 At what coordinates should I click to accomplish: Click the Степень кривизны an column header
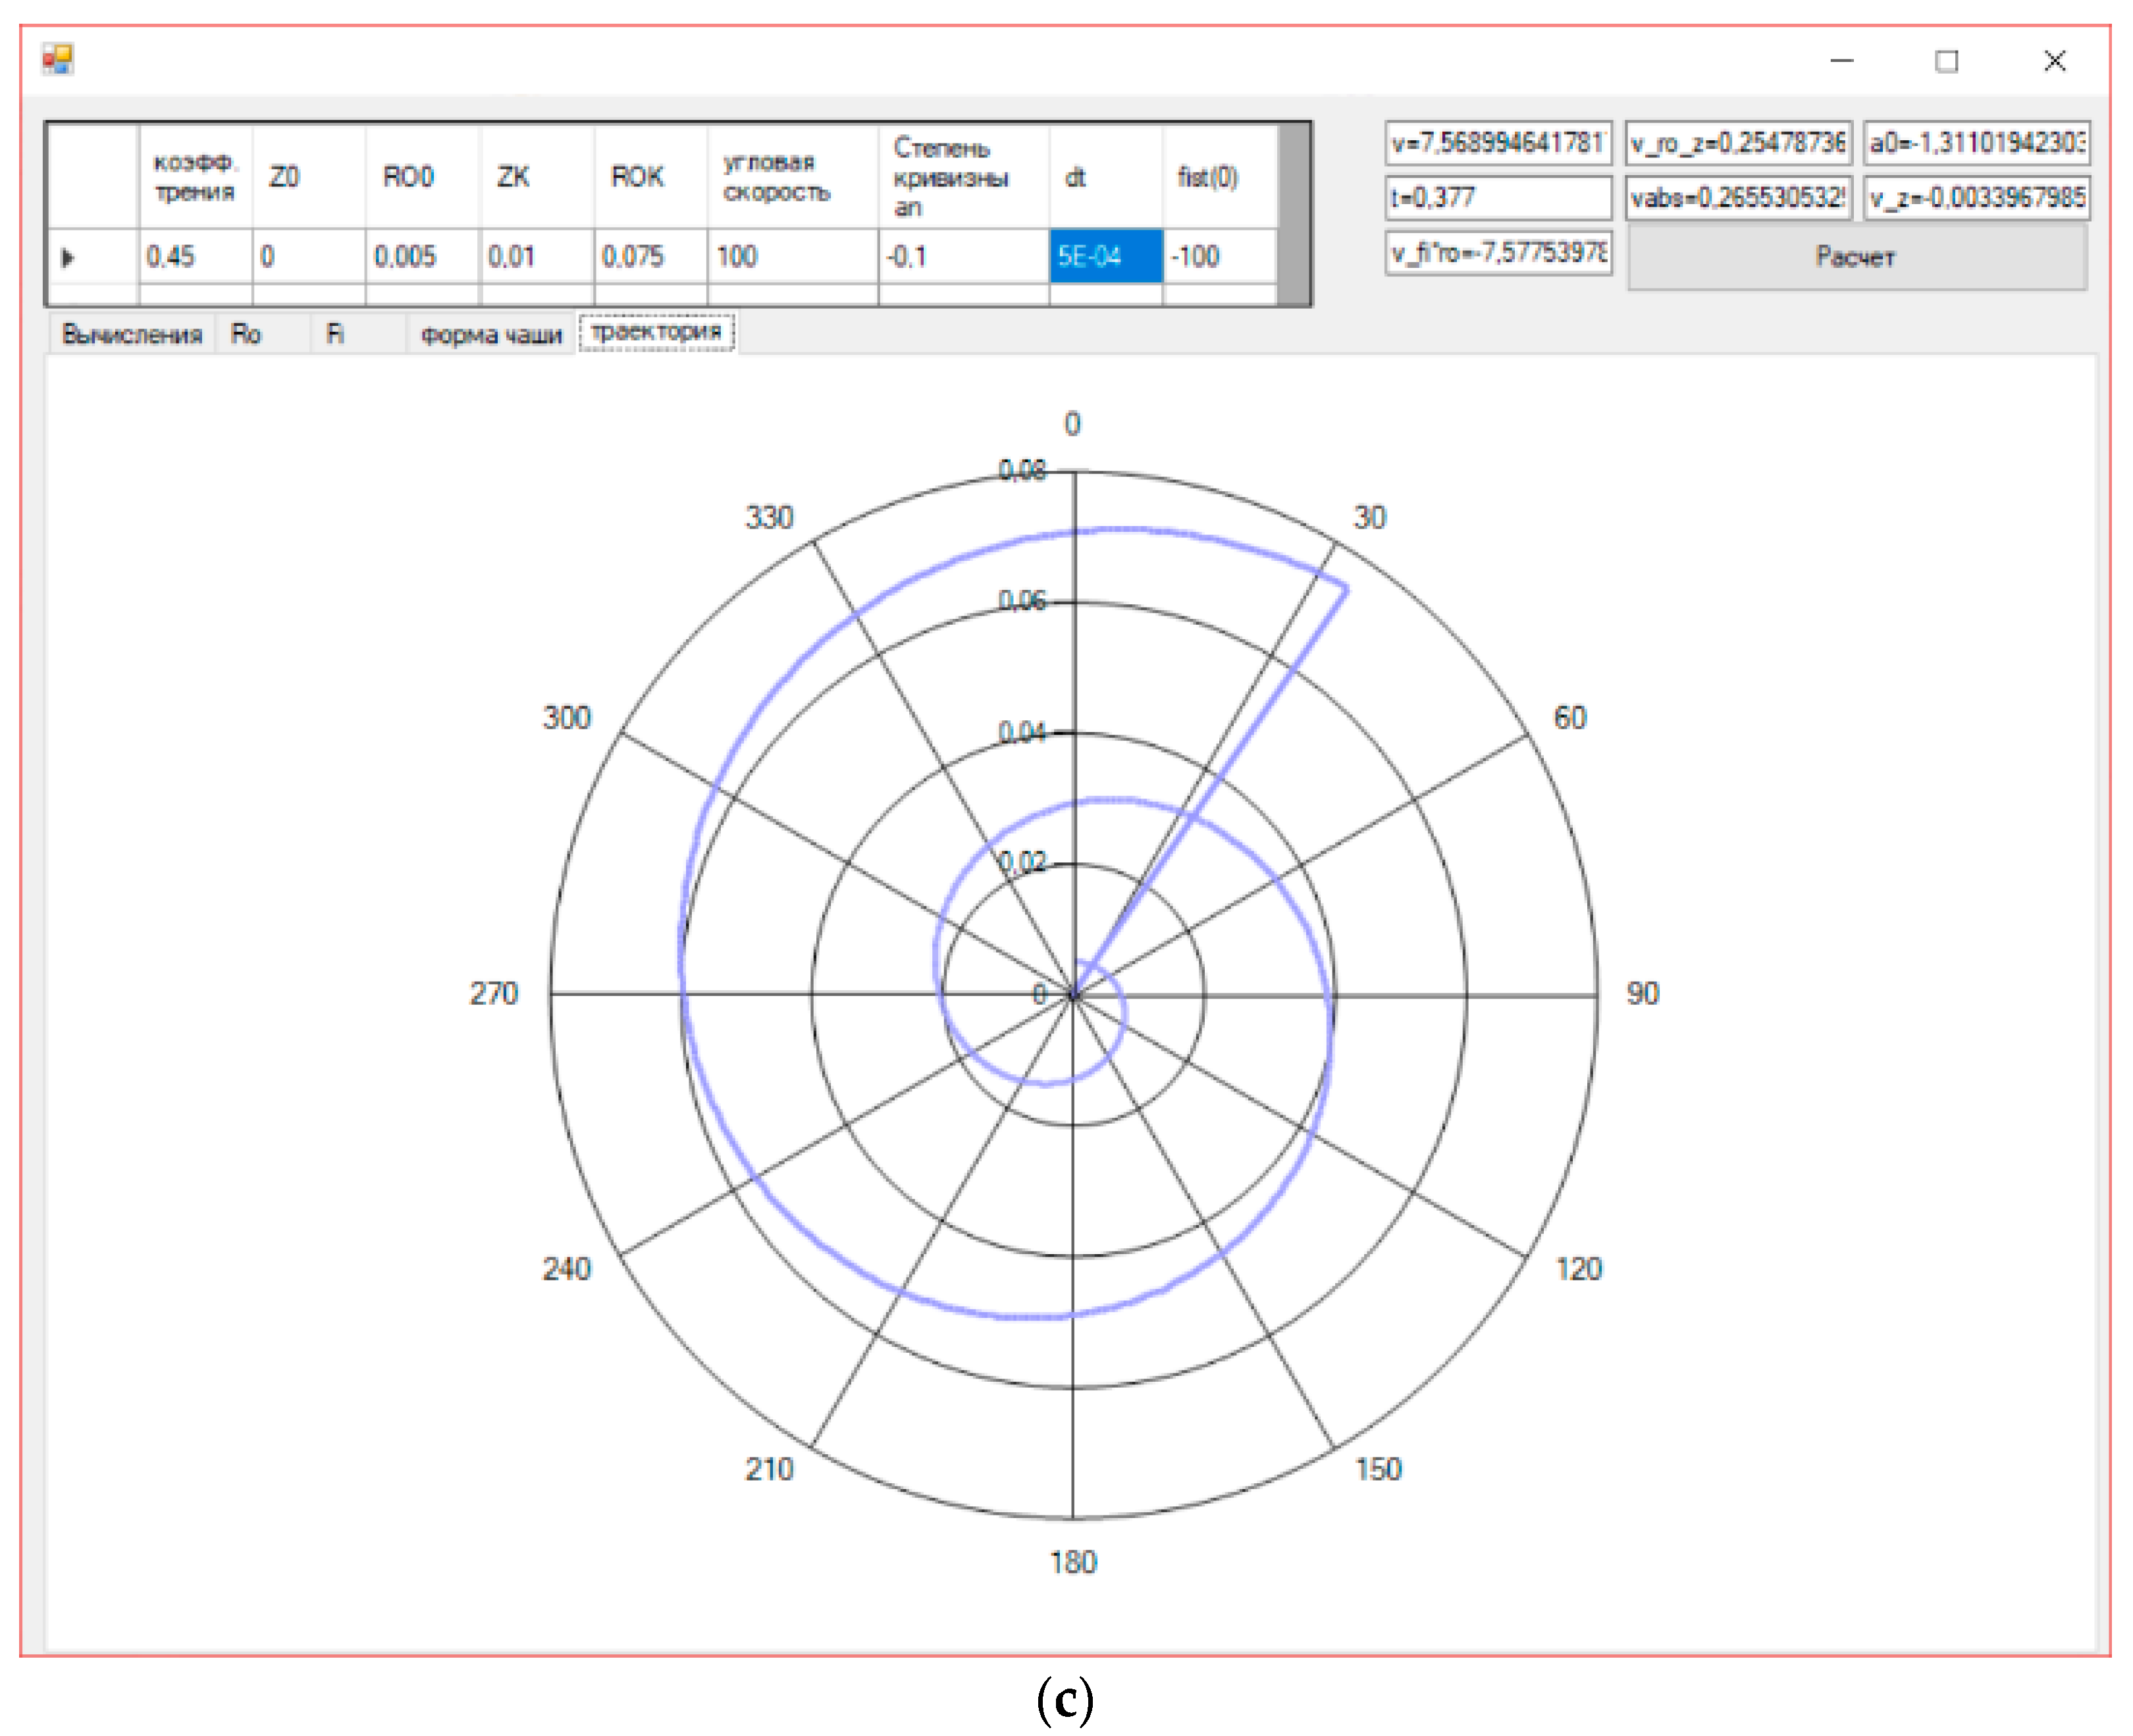[x=962, y=177]
